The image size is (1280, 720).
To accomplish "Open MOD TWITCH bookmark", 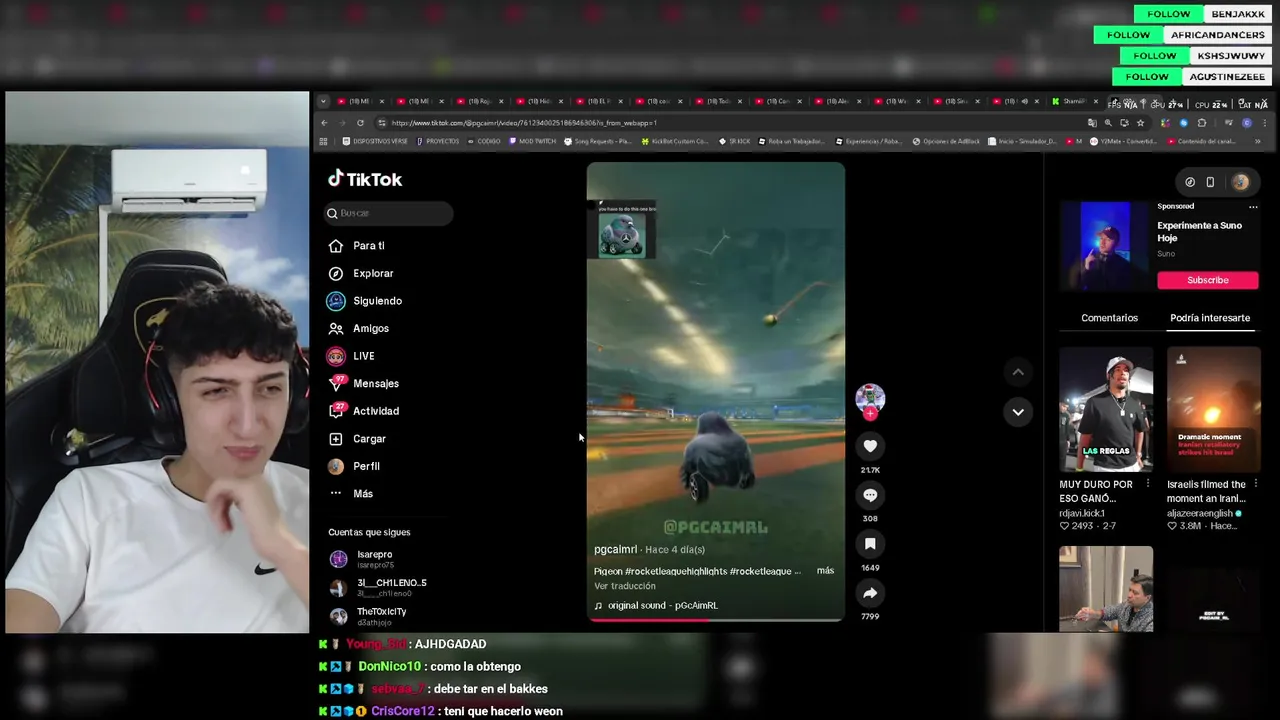I will [532, 141].
